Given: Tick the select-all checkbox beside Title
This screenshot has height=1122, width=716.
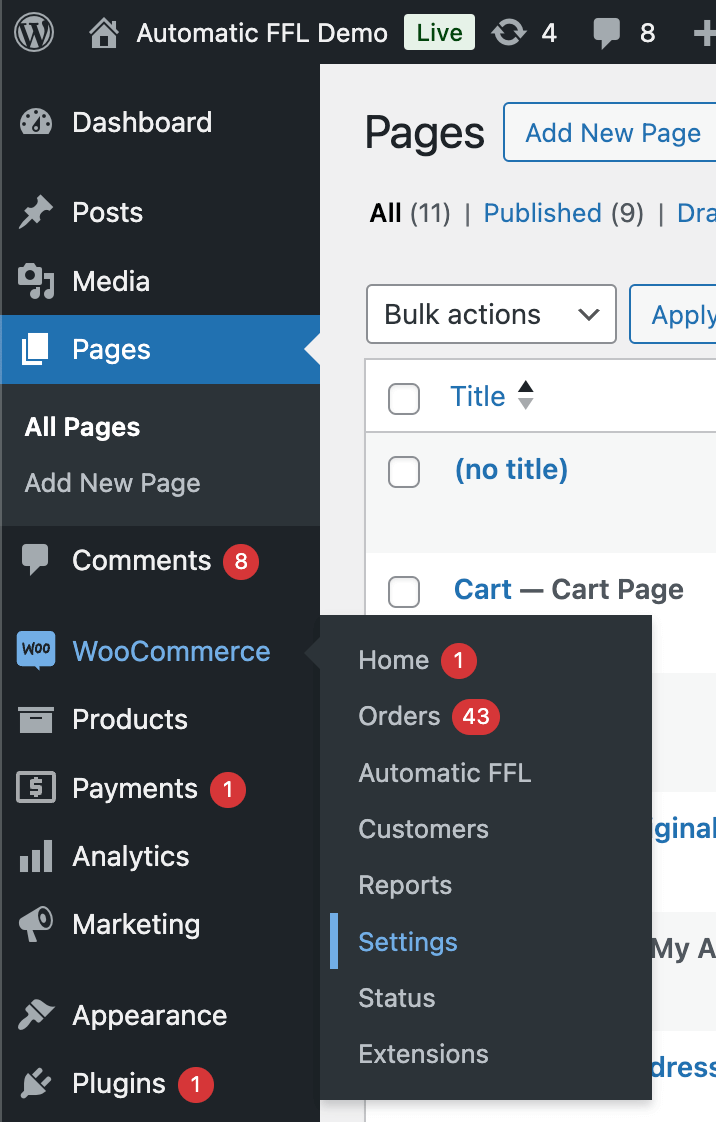Looking at the screenshot, I should tap(404, 398).
